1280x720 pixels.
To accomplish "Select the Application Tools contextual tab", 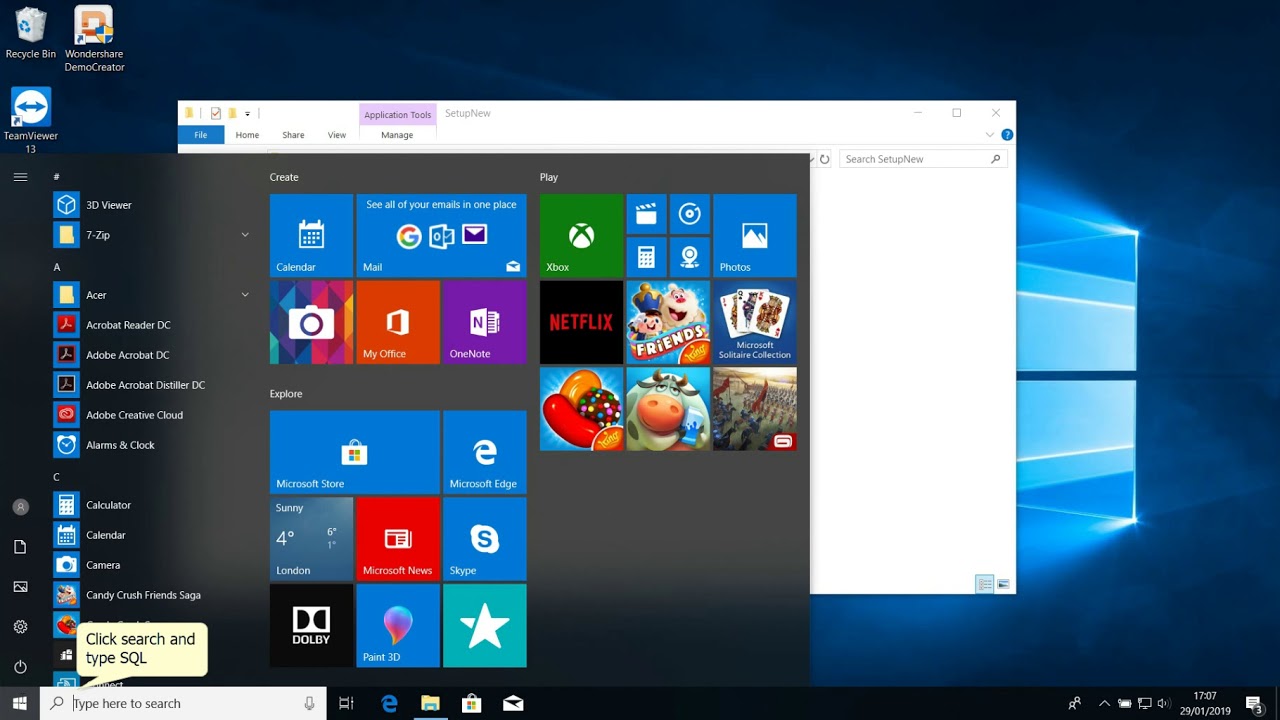I will click(397, 114).
